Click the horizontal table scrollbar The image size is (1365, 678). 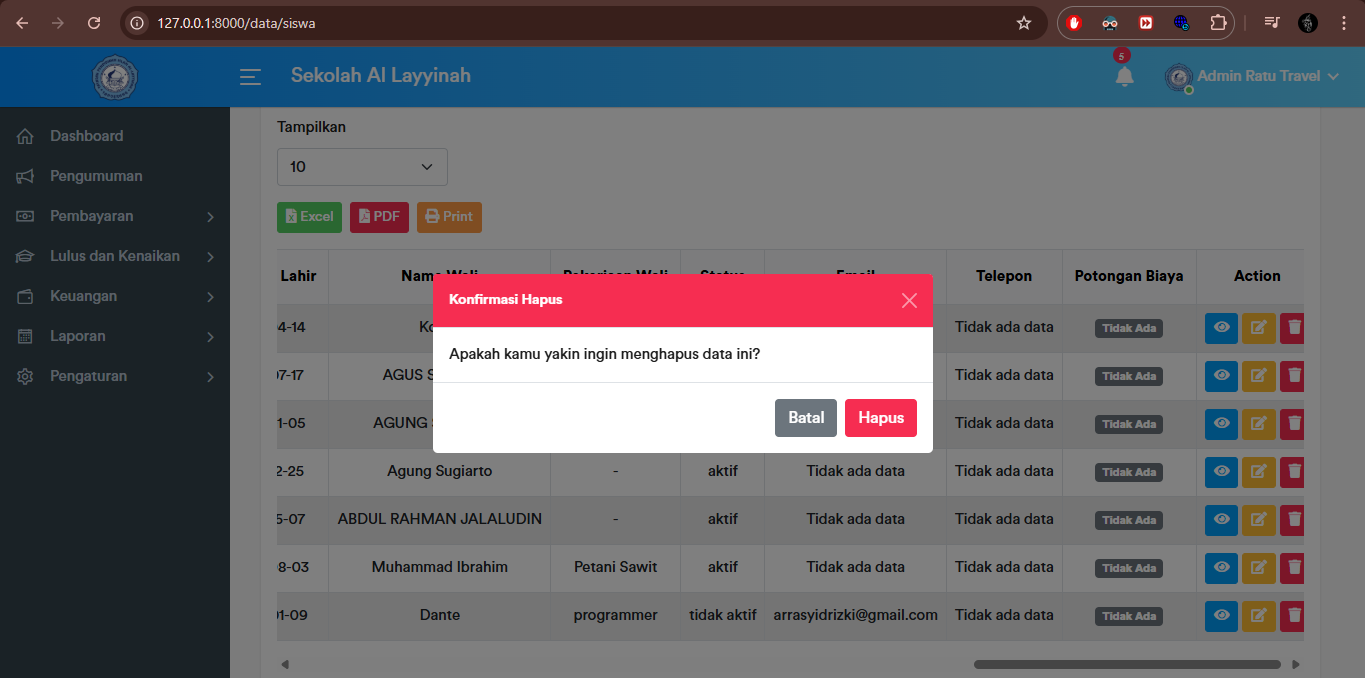1126,664
